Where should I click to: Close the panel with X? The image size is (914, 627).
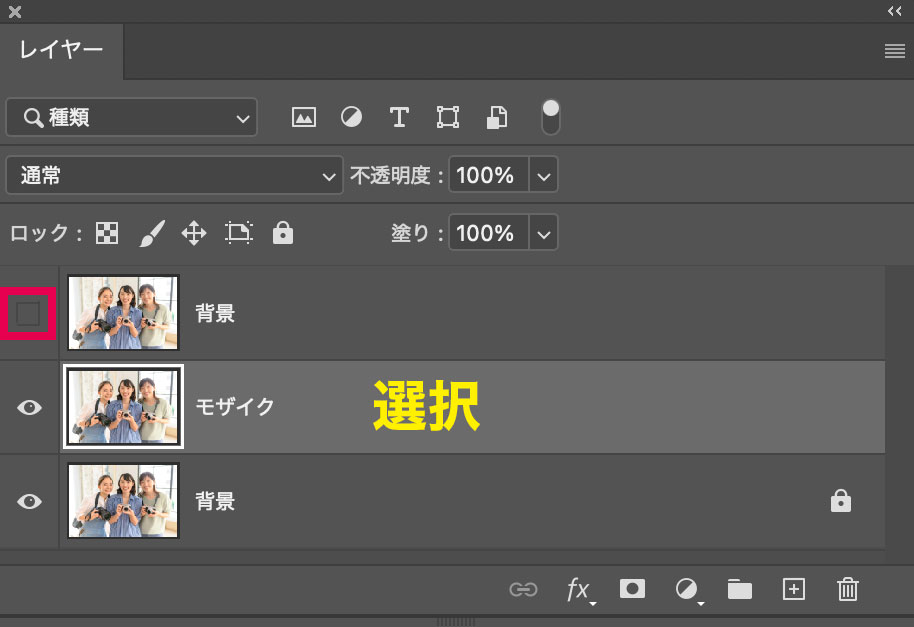point(15,12)
